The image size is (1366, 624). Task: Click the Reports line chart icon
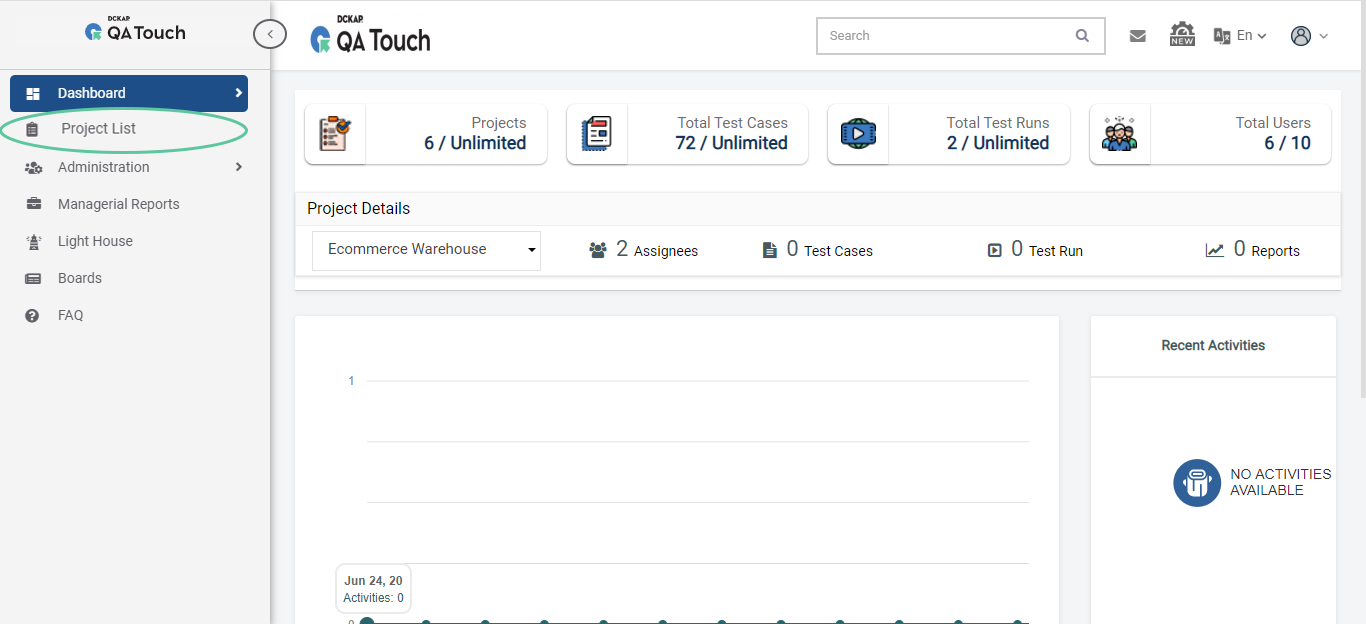coord(1215,251)
